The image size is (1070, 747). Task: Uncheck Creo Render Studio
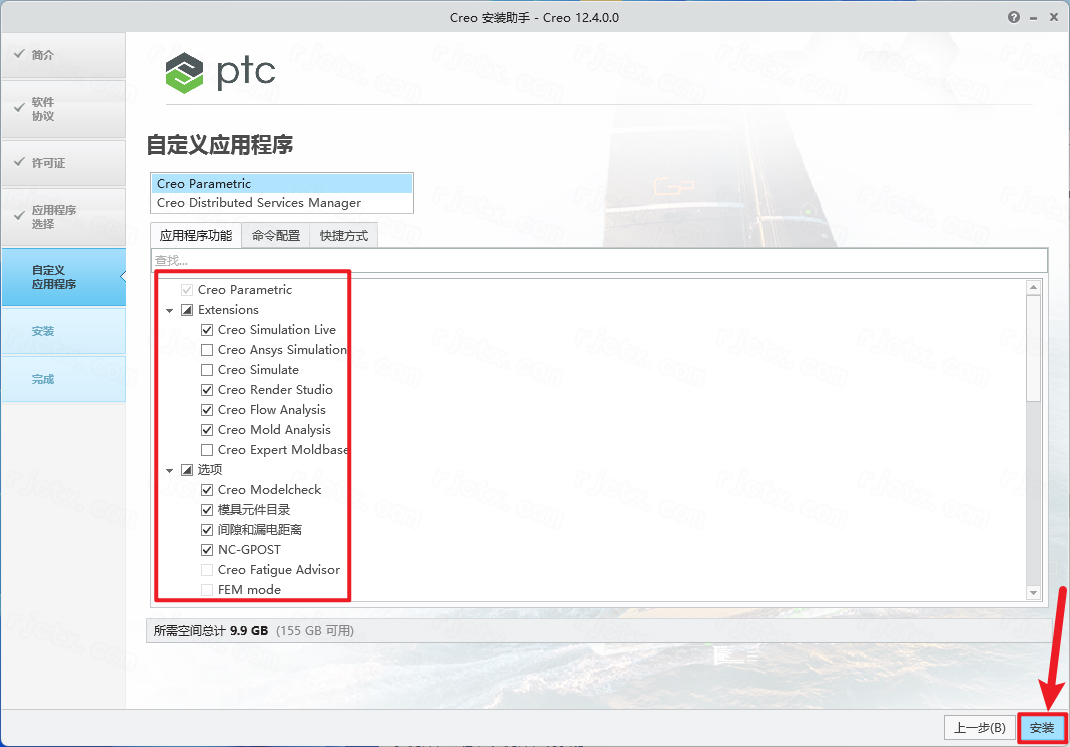tap(207, 390)
